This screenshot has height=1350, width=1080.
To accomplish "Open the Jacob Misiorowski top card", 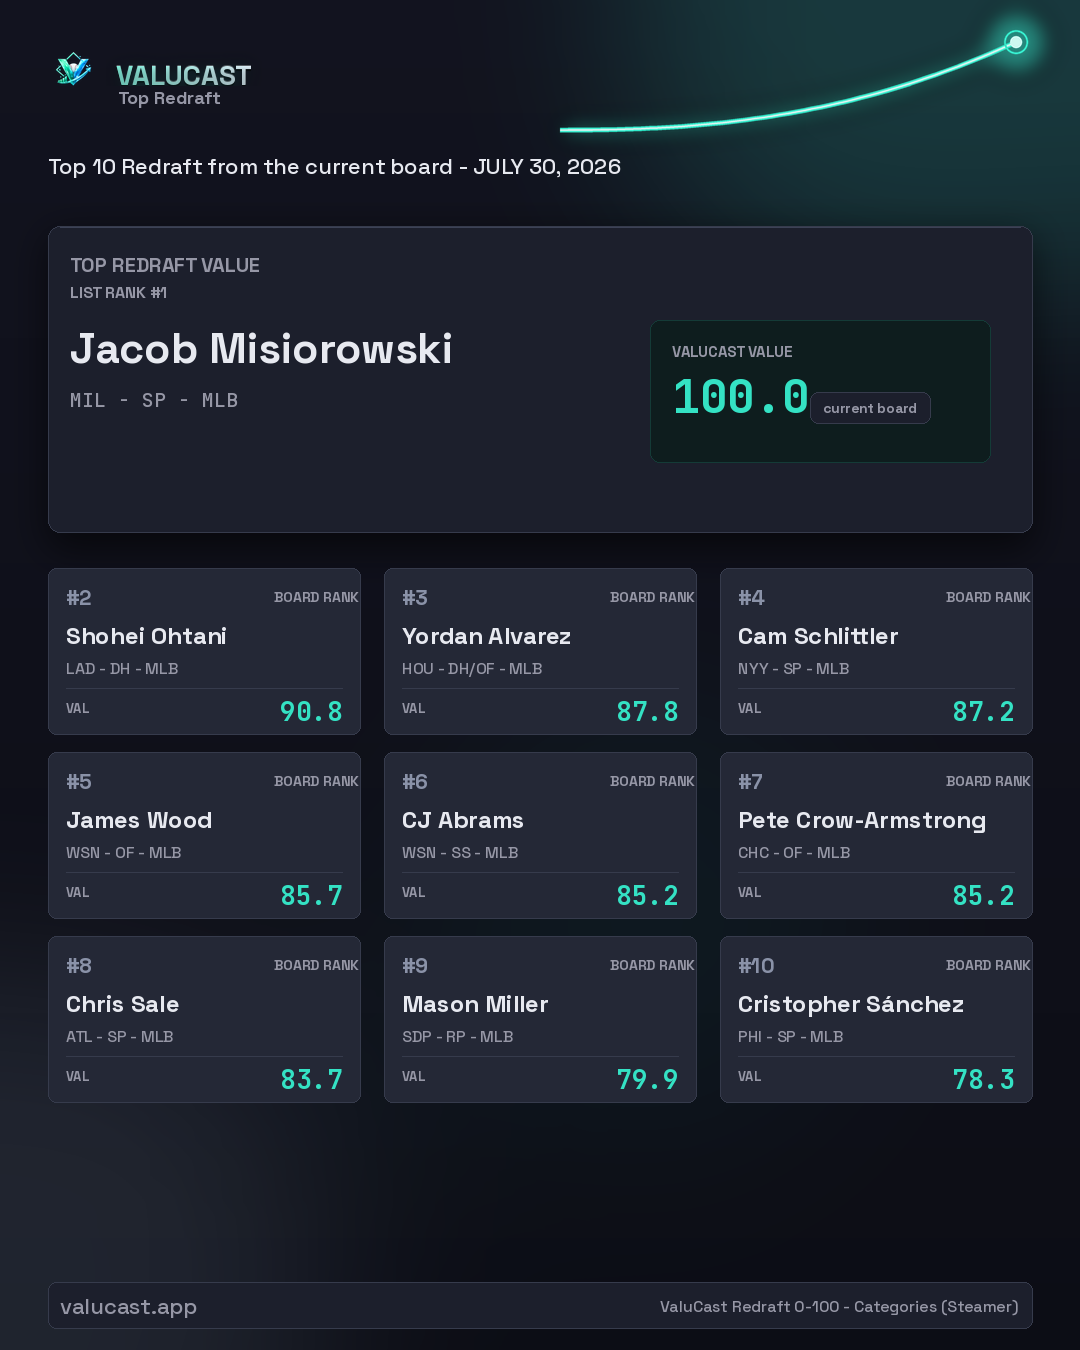I will point(540,380).
